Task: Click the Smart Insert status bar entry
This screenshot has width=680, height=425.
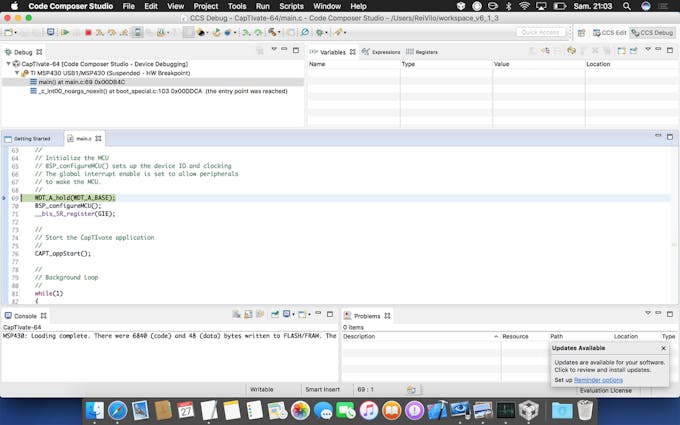Action: tap(322, 389)
